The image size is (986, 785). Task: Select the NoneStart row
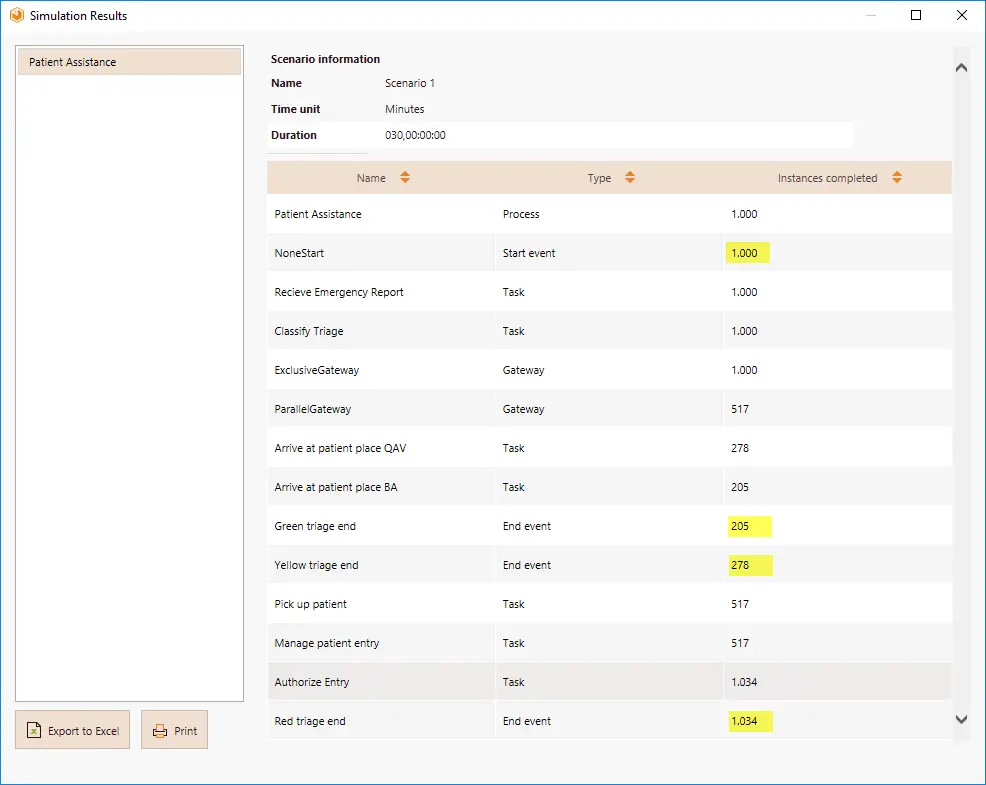[x=609, y=253]
